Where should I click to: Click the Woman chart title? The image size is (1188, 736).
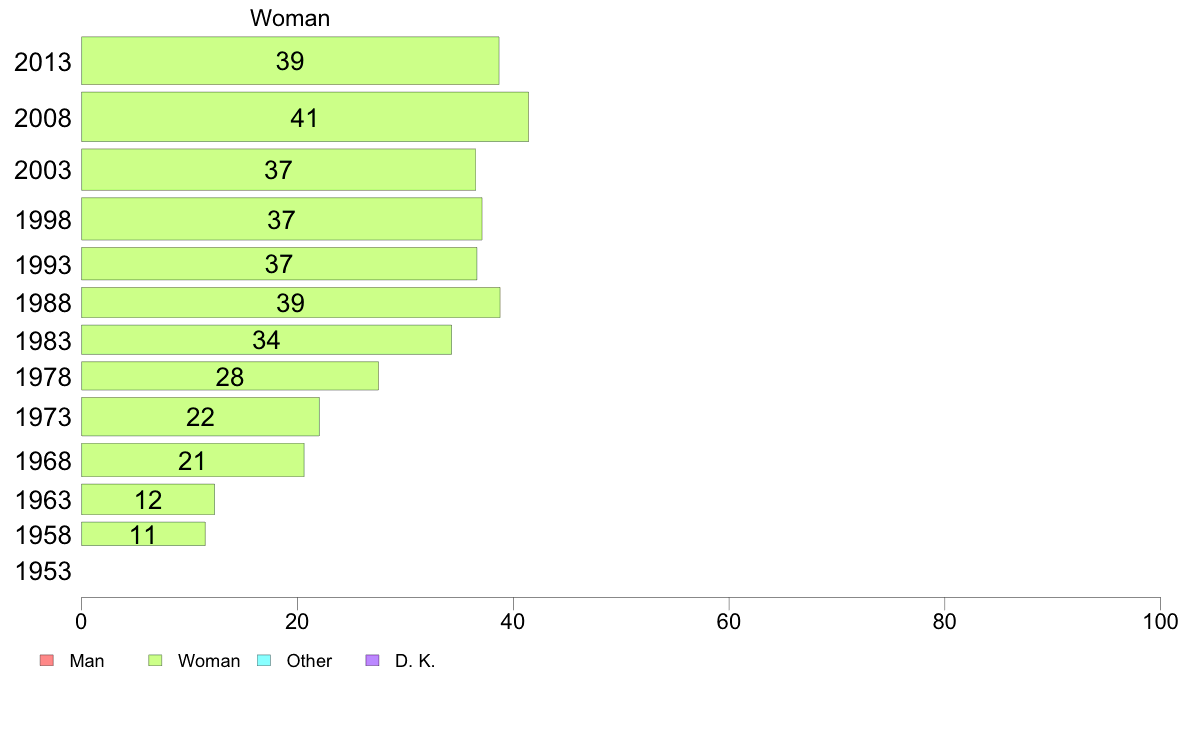[290, 18]
